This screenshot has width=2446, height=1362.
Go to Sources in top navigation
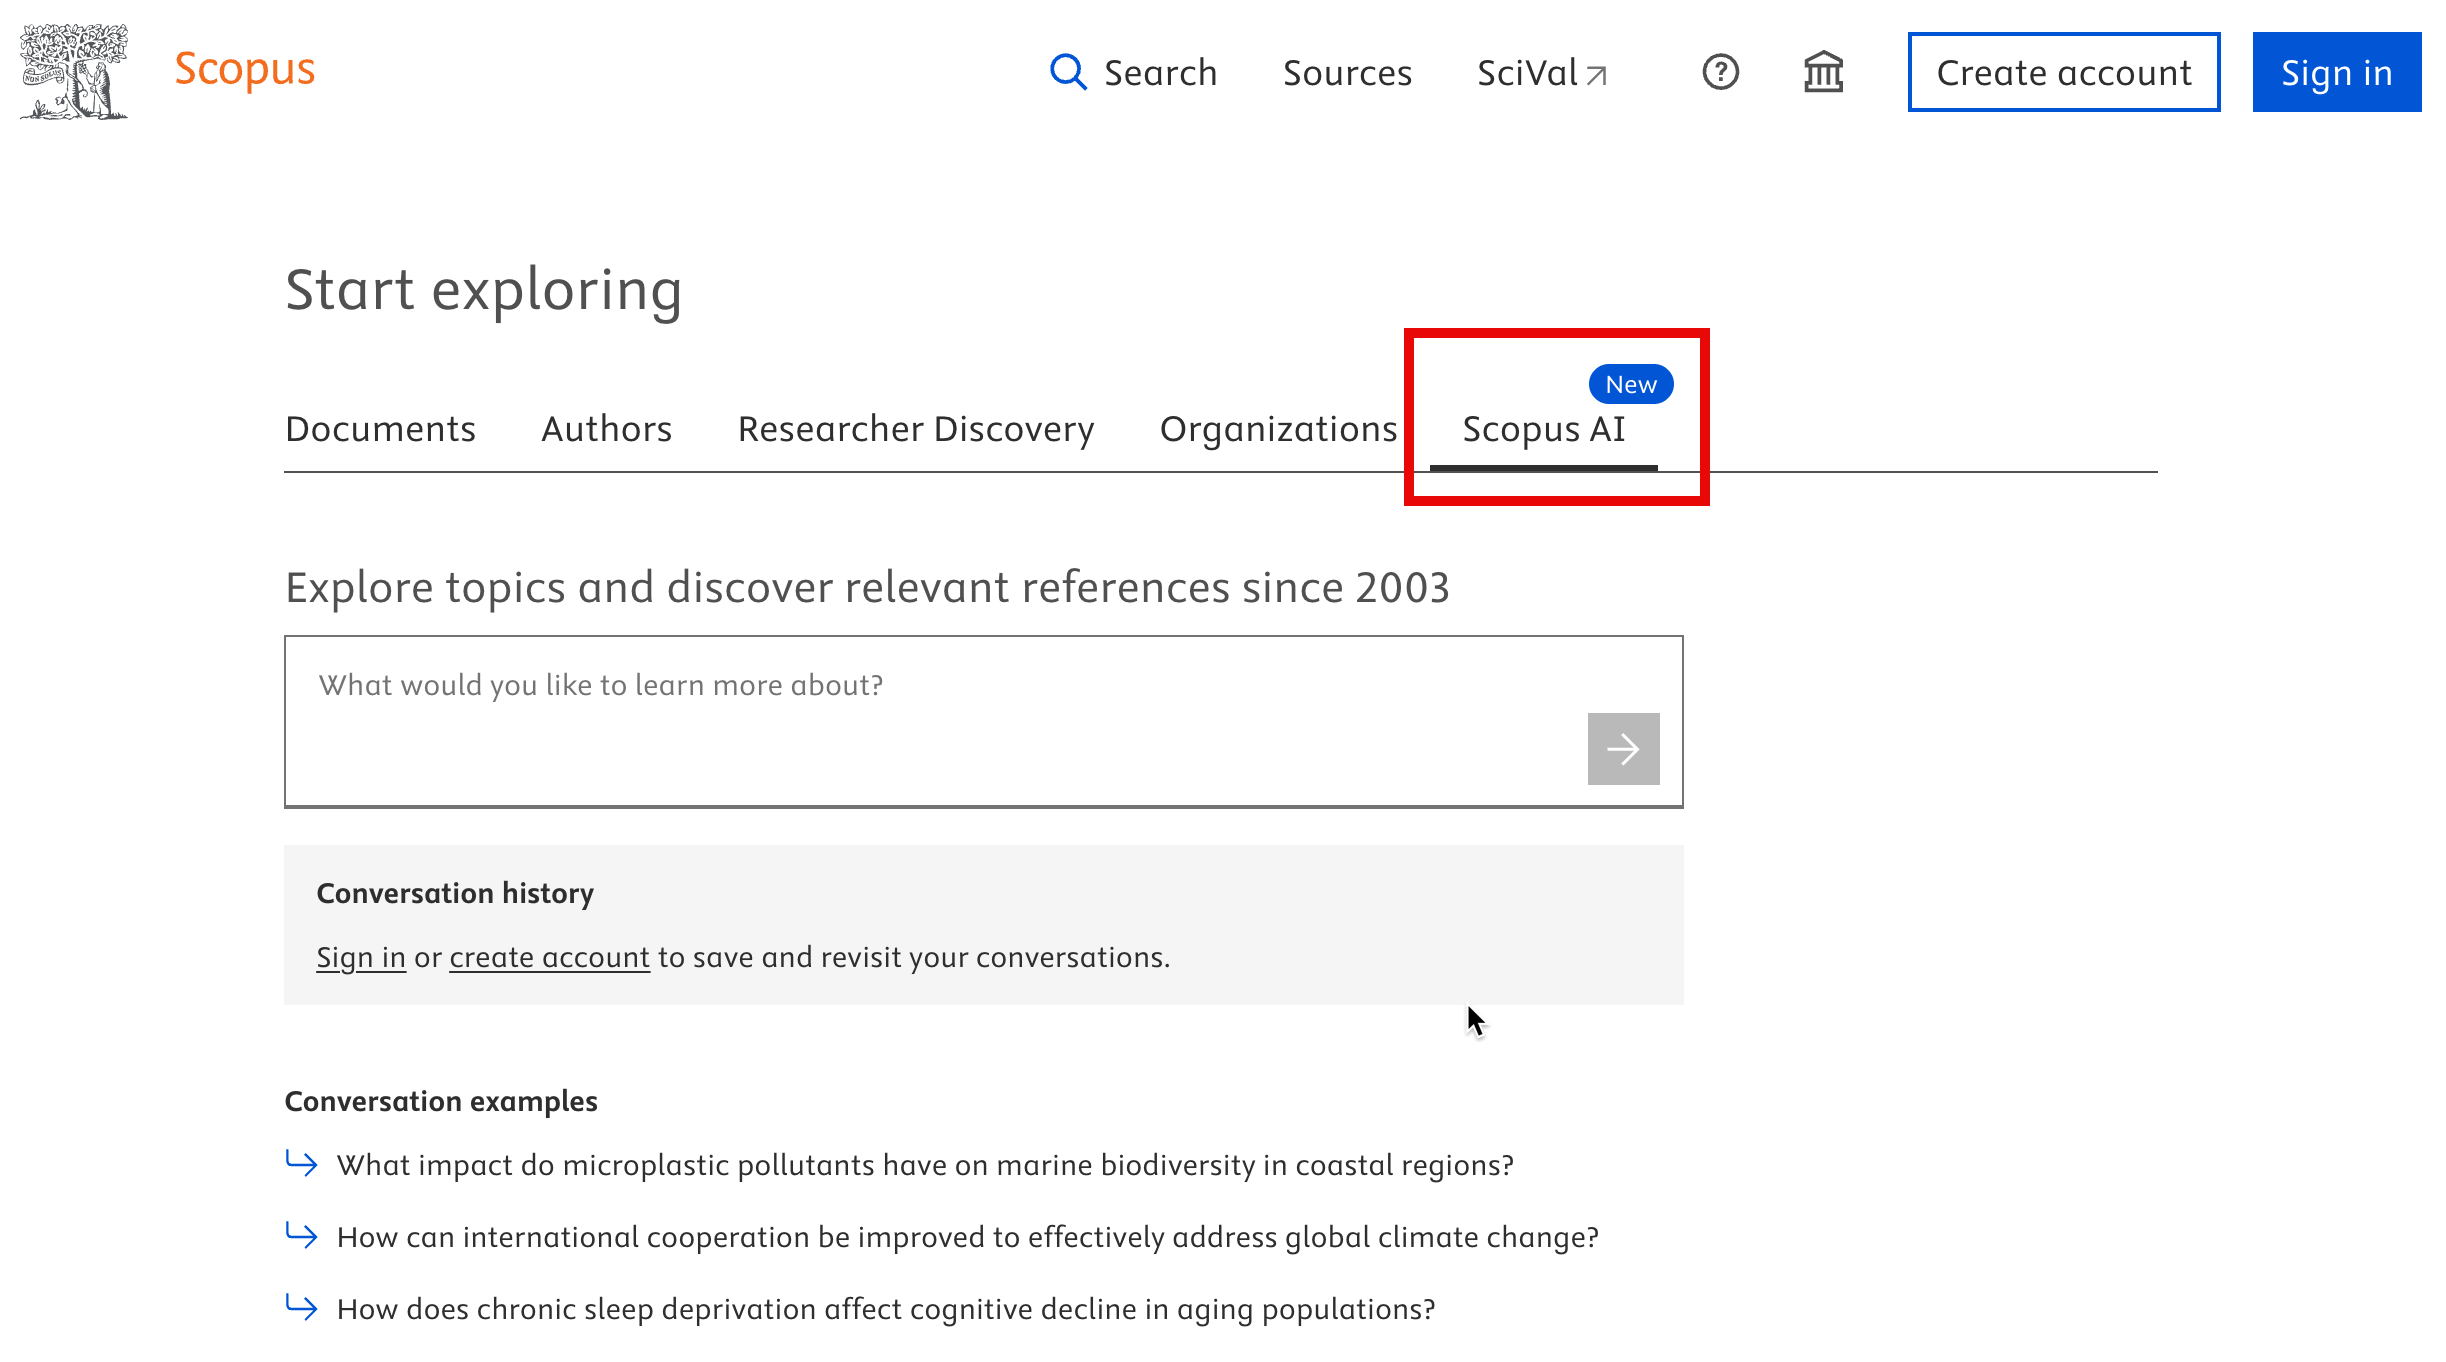click(x=1346, y=73)
